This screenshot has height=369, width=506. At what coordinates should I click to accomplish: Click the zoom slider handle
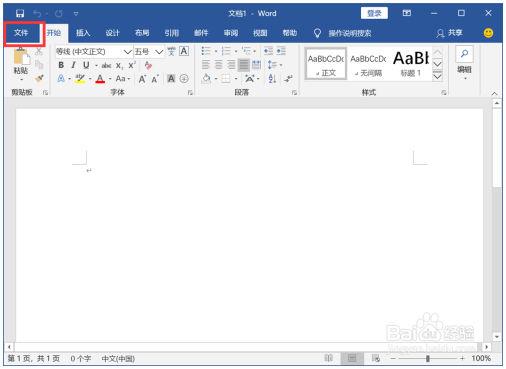coord(428,359)
